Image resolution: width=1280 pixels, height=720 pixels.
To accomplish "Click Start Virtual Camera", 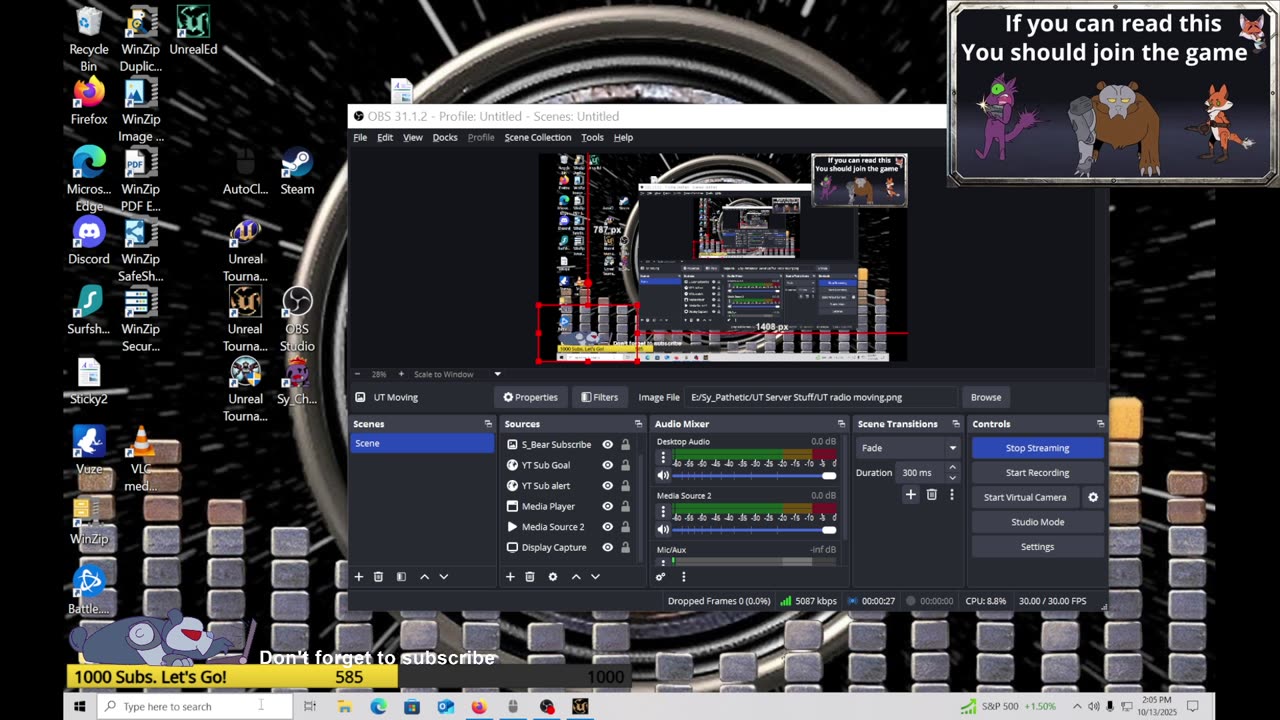I will pos(1025,497).
